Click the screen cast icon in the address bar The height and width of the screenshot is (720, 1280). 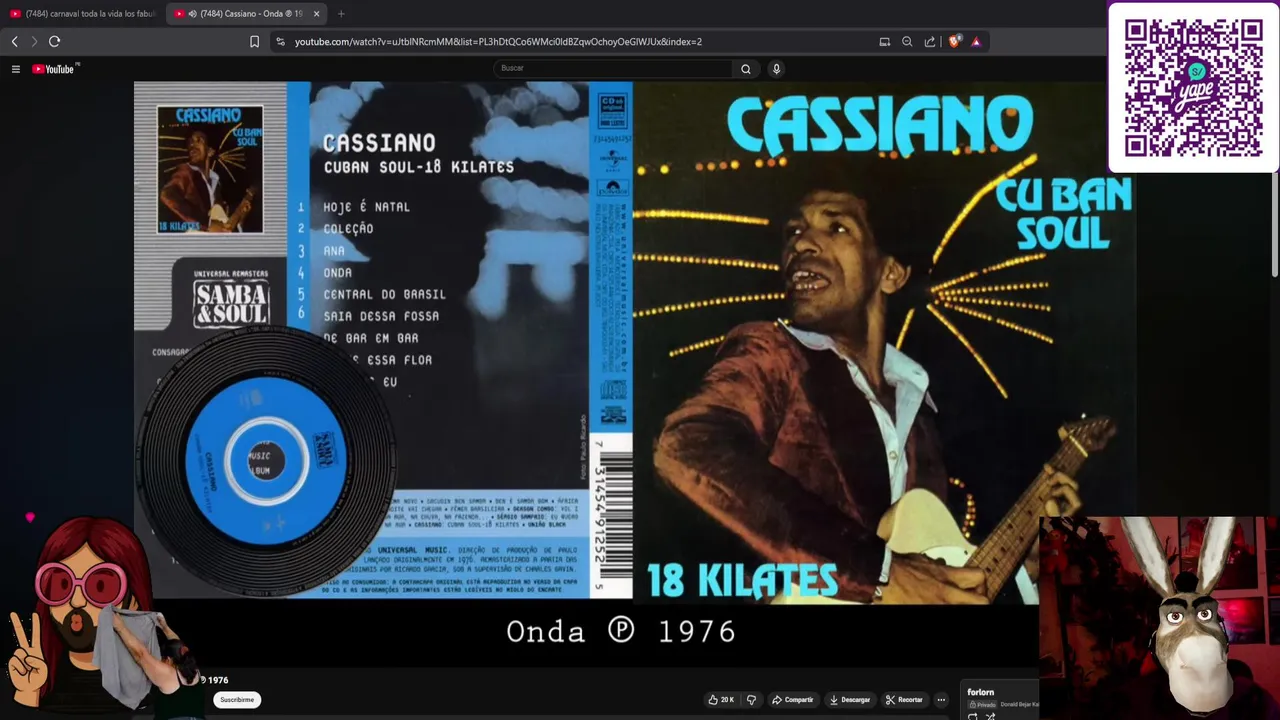point(885,41)
